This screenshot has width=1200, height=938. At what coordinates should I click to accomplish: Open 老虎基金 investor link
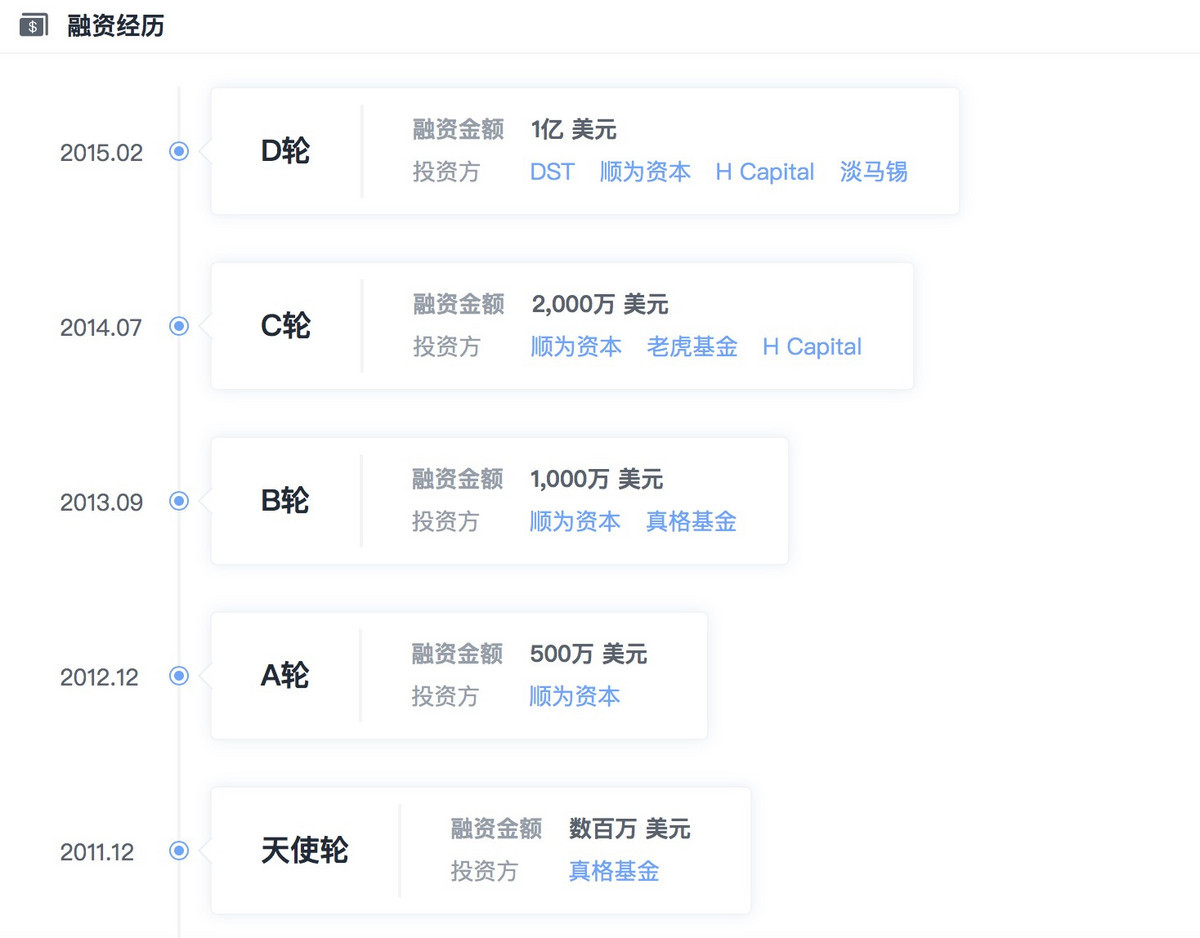coord(692,347)
